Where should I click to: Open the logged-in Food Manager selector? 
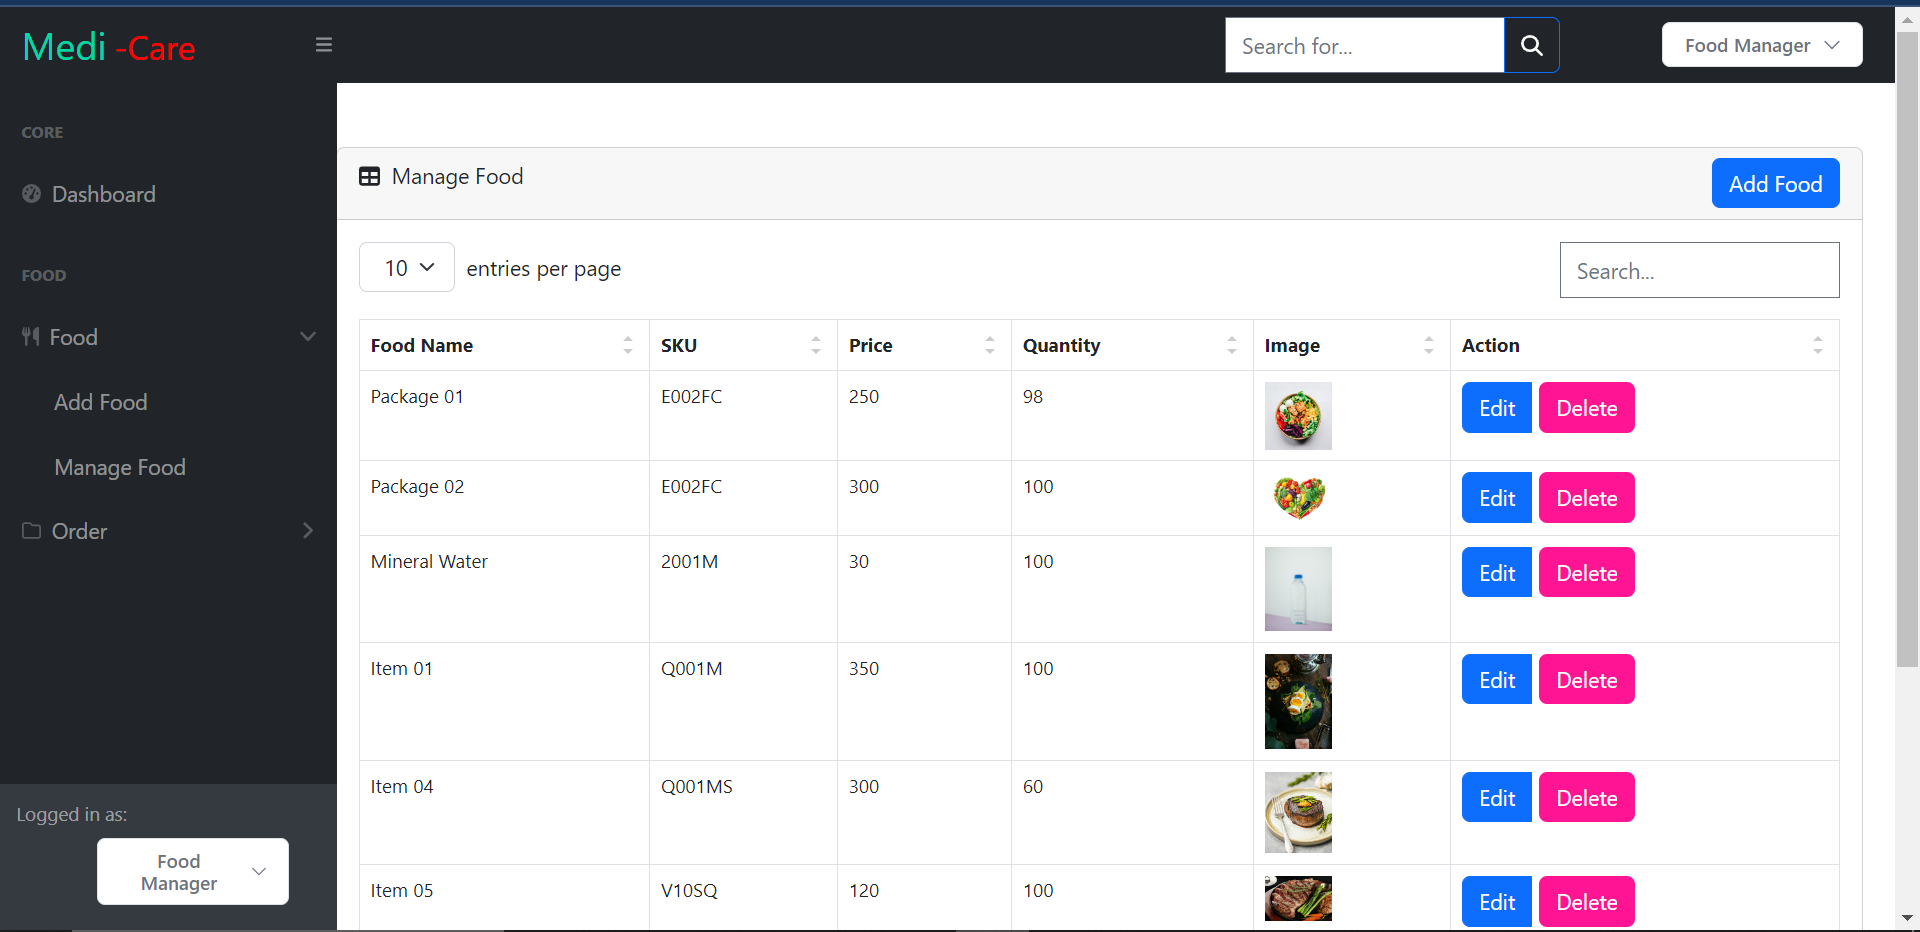click(x=192, y=871)
